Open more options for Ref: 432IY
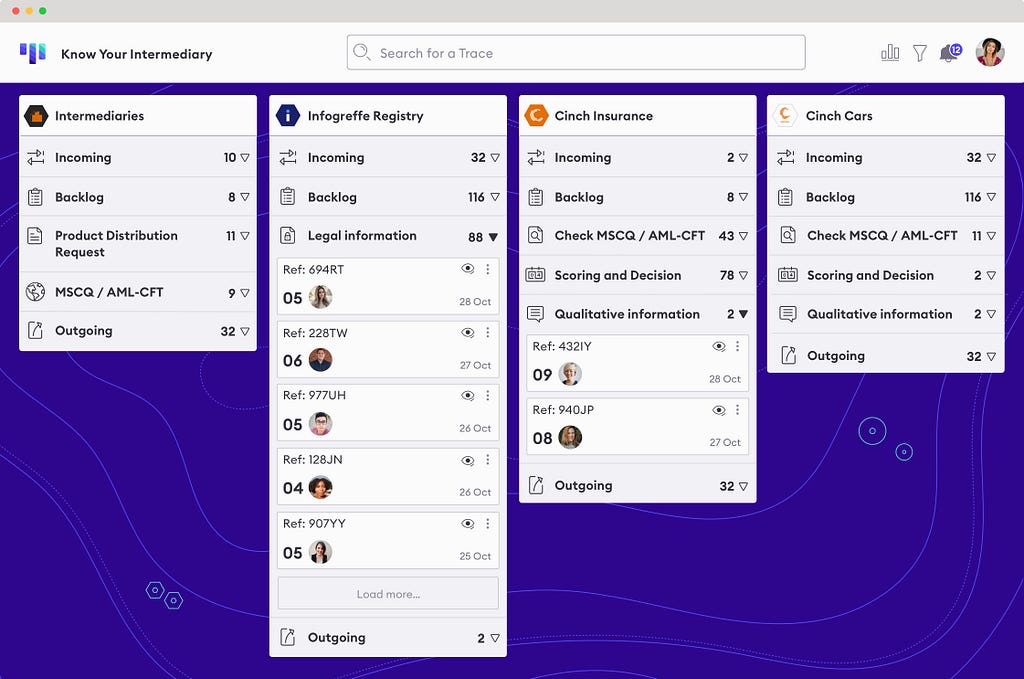 pos(737,346)
